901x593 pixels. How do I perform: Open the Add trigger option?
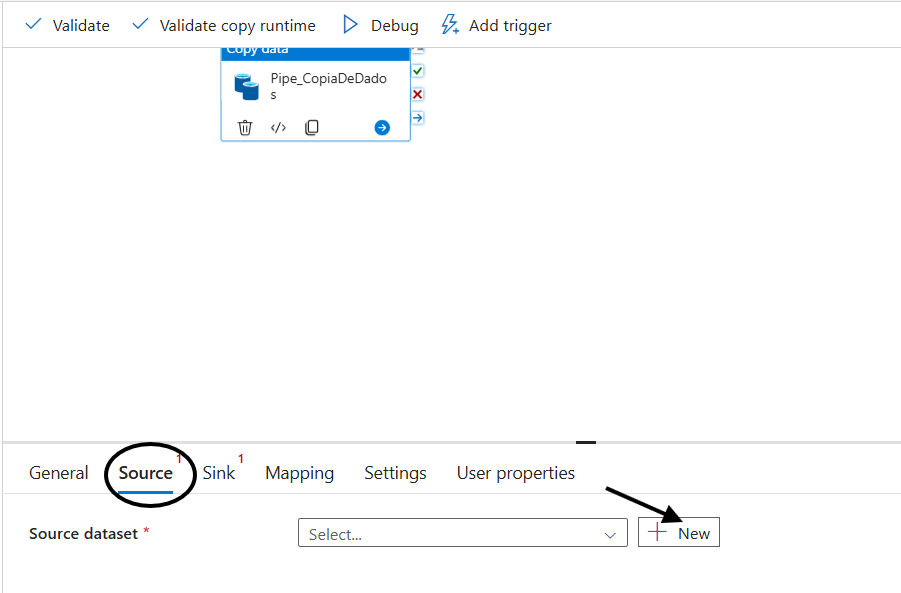click(x=496, y=25)
